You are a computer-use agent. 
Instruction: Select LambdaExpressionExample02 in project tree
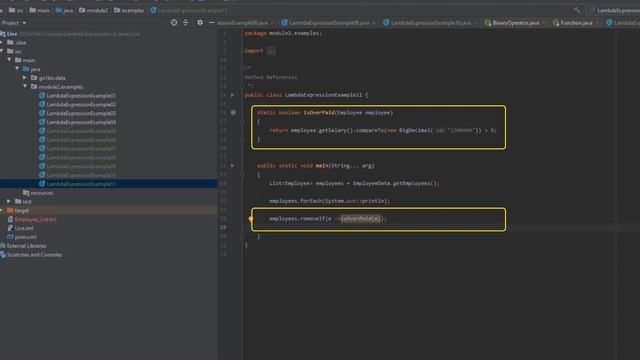tap(81, 104)
